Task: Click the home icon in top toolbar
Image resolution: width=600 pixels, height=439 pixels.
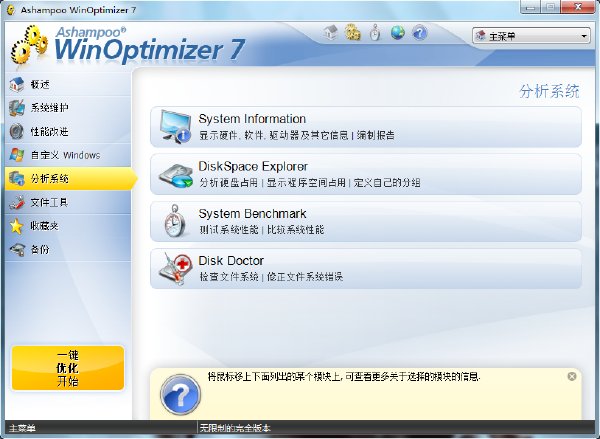Action: point(330,33)
